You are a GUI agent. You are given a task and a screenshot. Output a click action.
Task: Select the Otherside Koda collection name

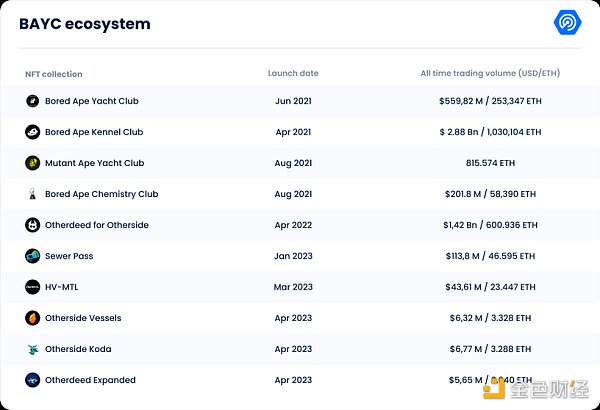click(x=78, y=349)
